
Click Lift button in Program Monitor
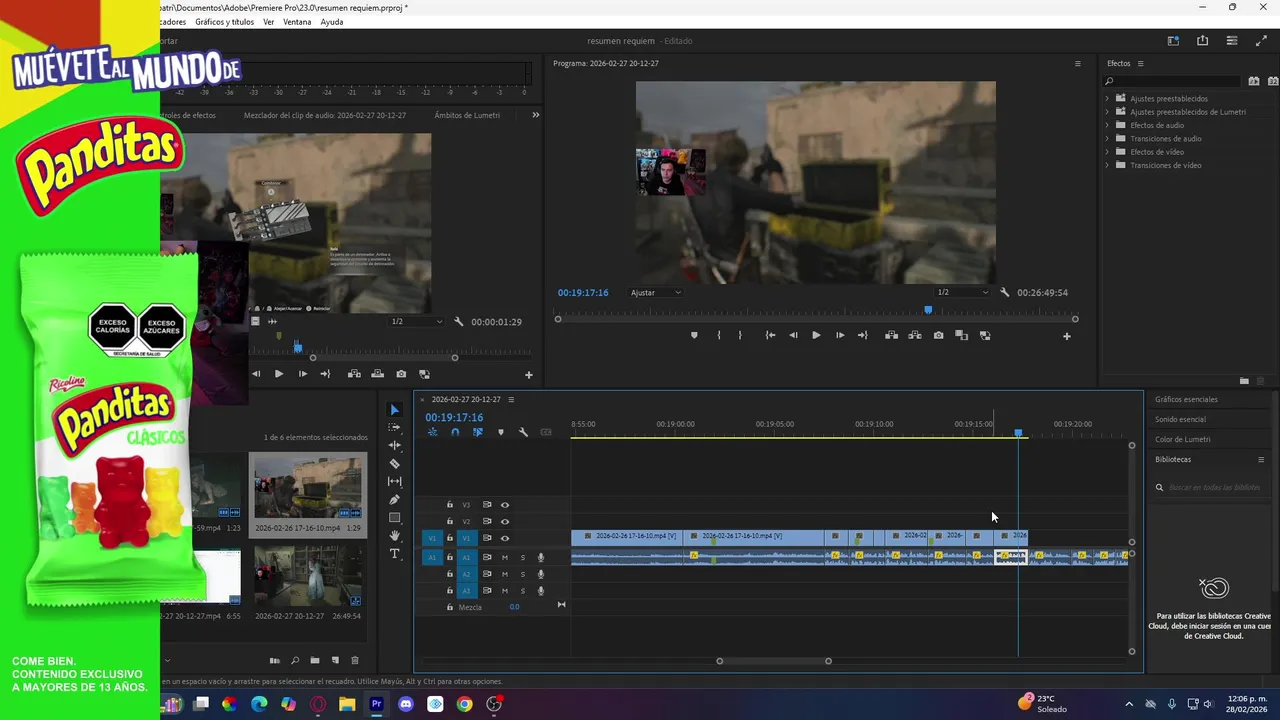point(891,335)
